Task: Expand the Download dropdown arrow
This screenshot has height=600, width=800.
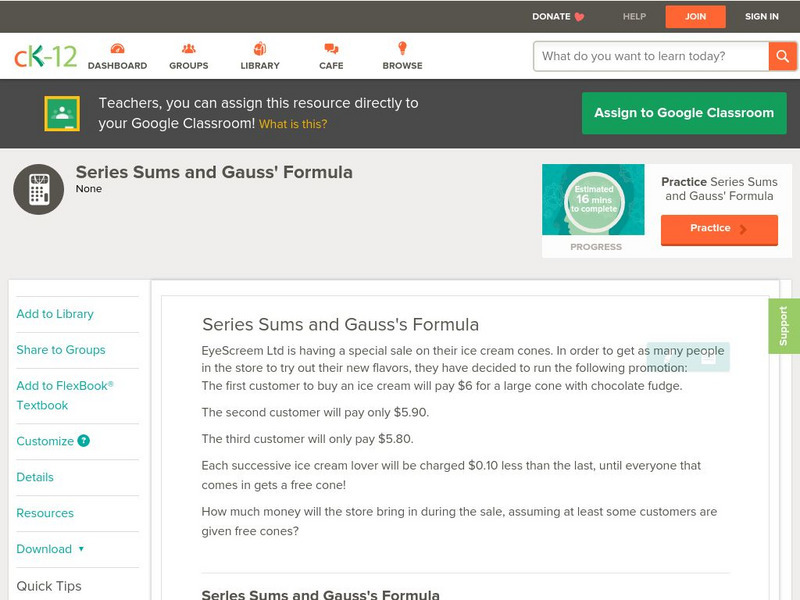Action: click(81, 549)
